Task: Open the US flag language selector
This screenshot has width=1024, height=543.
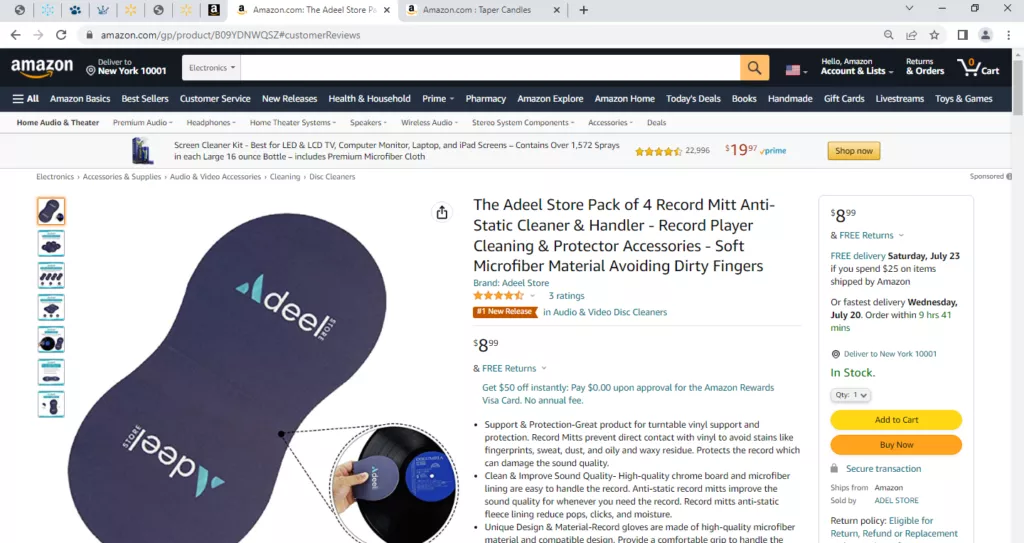Action: coord(796,70)
